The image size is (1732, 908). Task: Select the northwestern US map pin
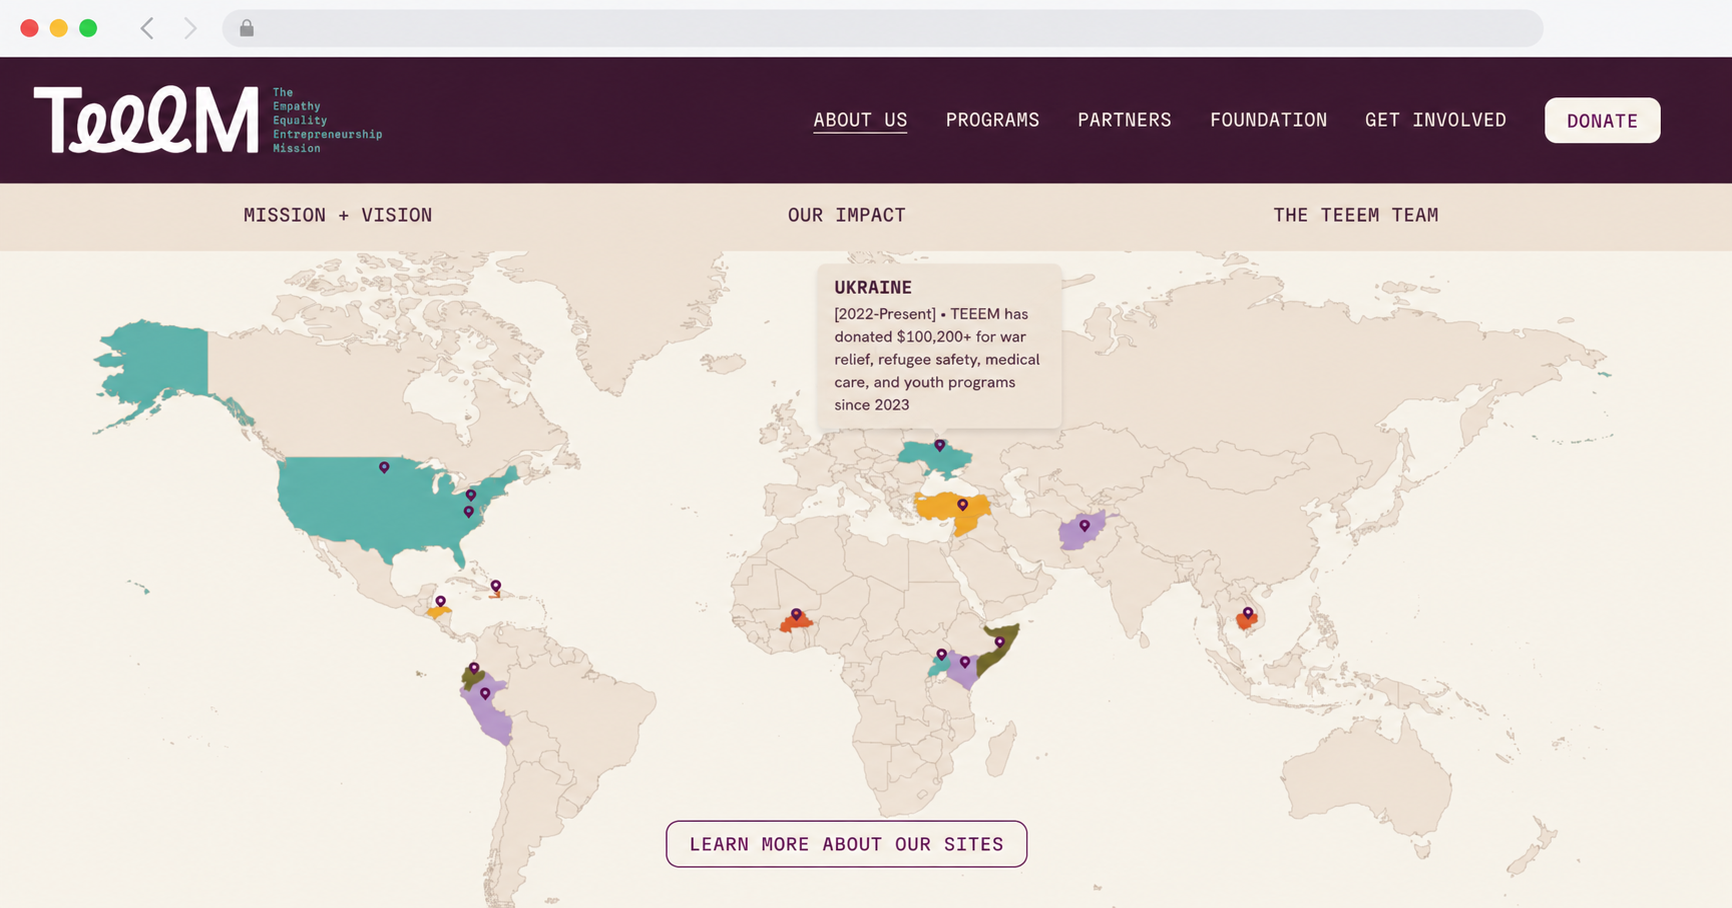384,467
